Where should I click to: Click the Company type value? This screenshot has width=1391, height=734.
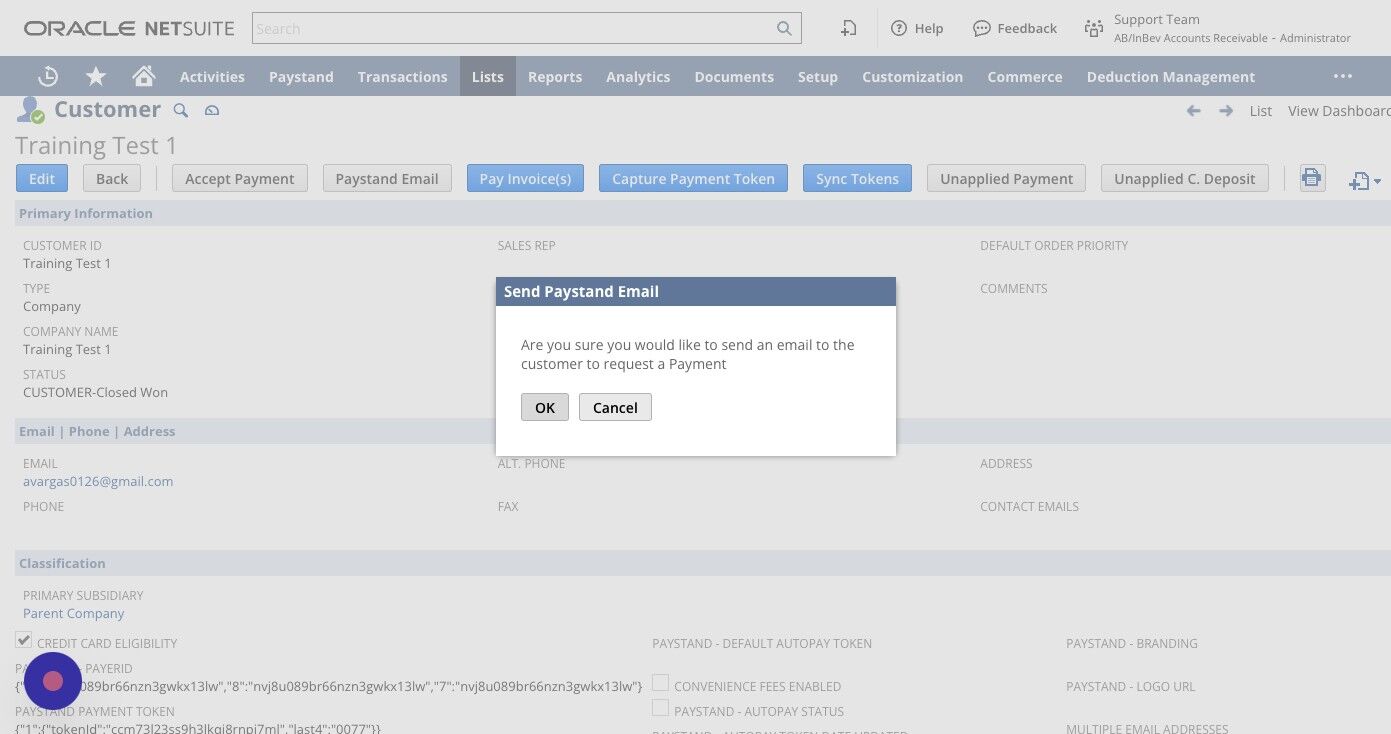click(x=52, y=306)
